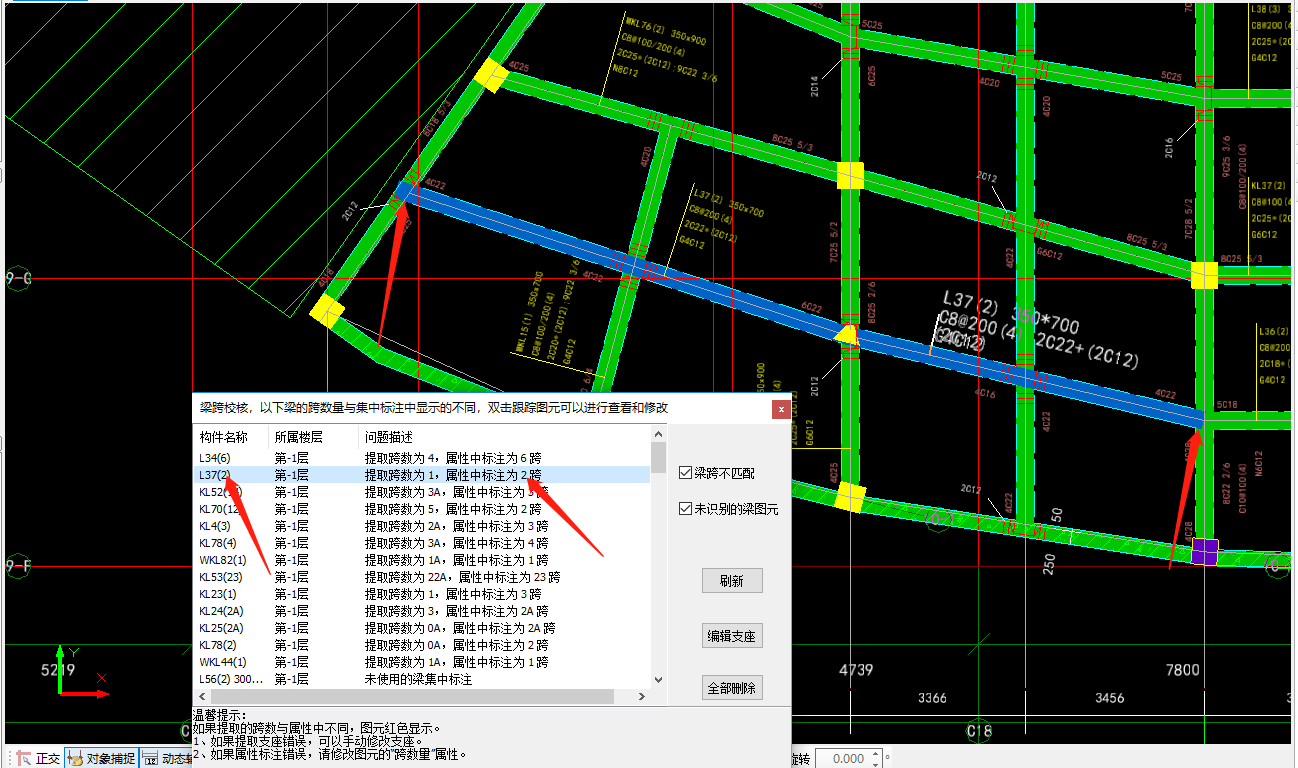Click the 刷新 button
The height and width of the screenshot is (768, 1298).
[732, 581]
